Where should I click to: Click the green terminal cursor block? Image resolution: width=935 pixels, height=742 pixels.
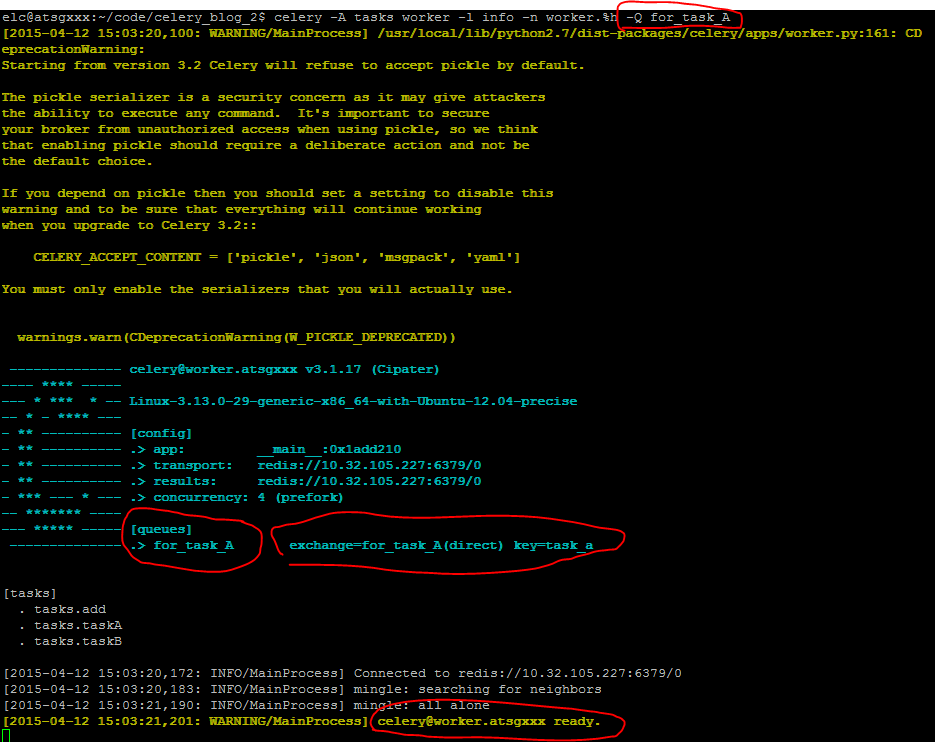click(x=6, y=736)
